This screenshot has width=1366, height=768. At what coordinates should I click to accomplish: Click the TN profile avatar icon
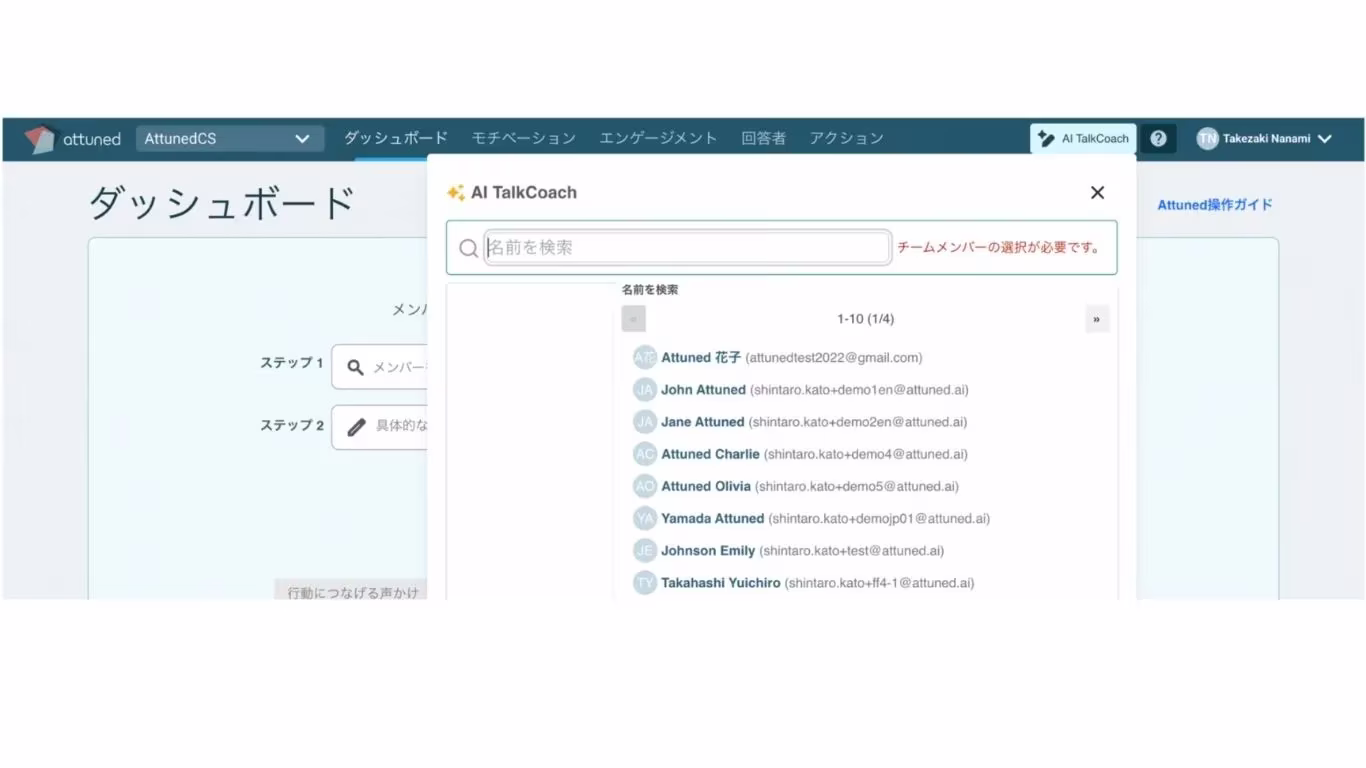1206,139
